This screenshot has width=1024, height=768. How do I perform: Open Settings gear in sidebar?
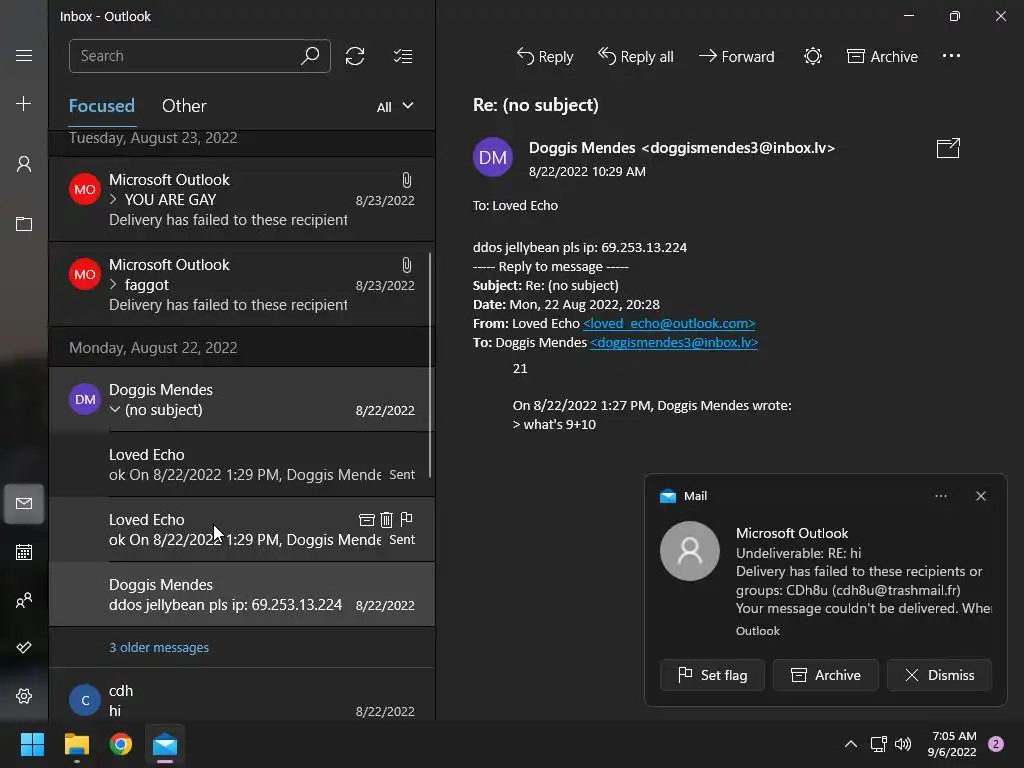(24, 696)
